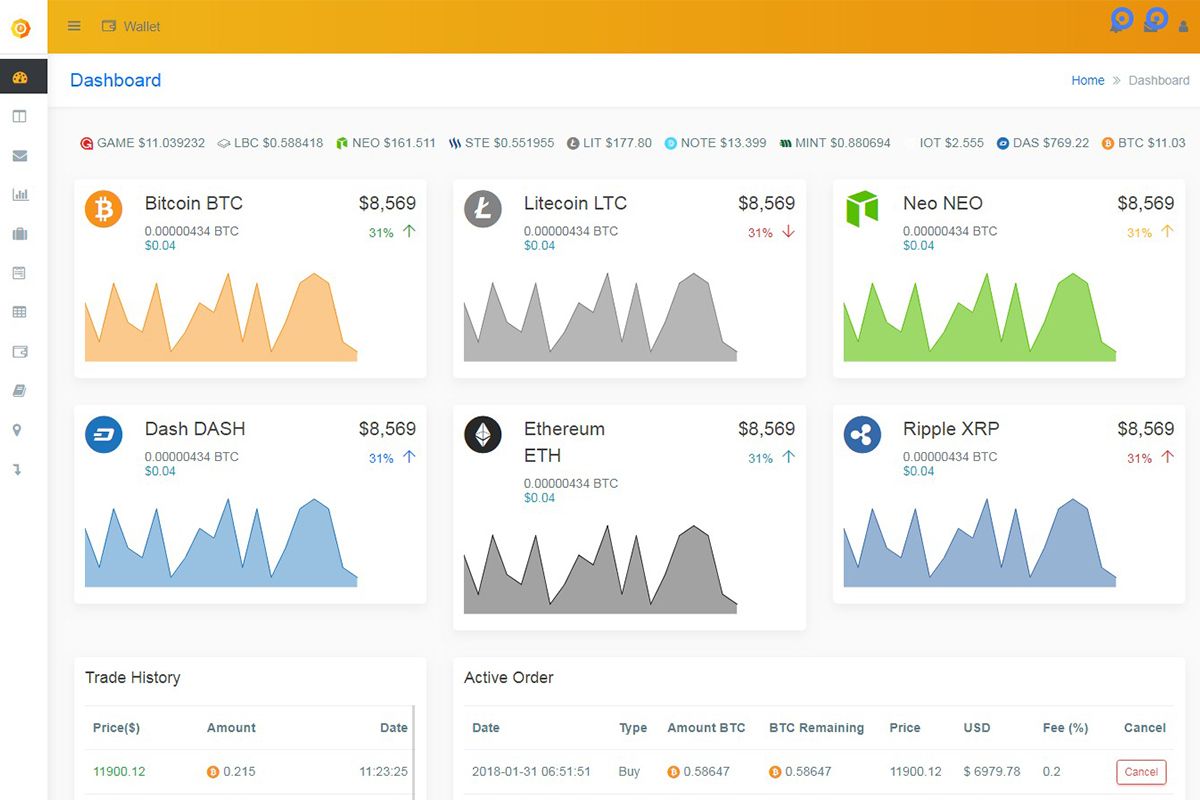The height and width of the screenshot is (800, 1200).
Task: Select the dashboard gauge icon in the sidebar
Action: point(20,77)
